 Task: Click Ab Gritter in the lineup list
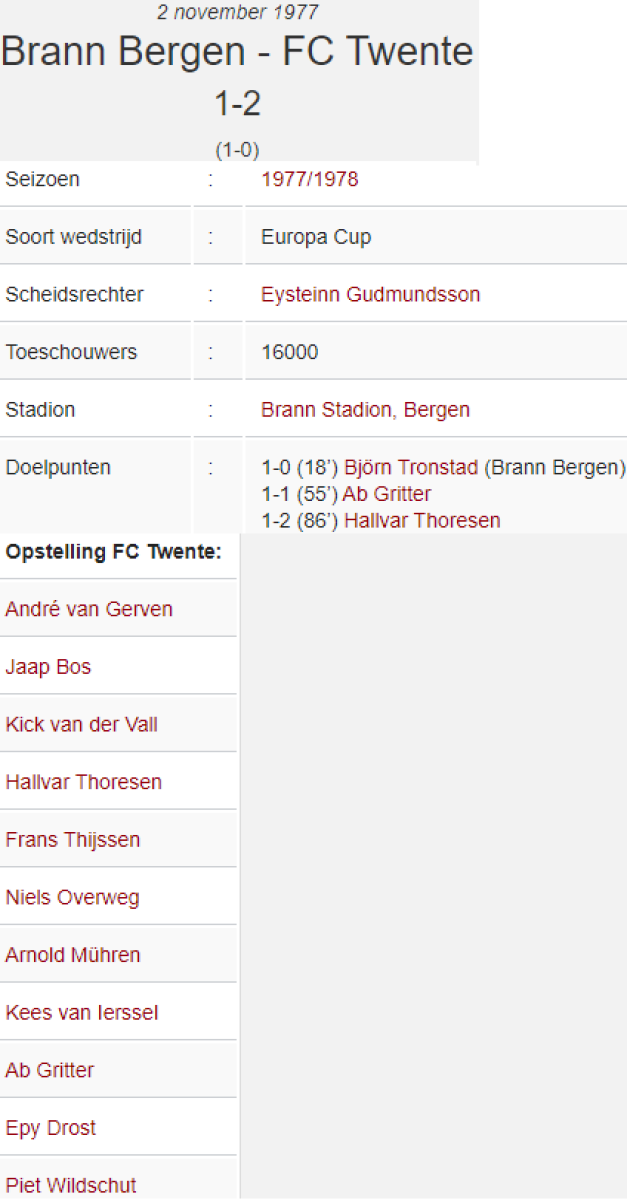[49, 1070]
